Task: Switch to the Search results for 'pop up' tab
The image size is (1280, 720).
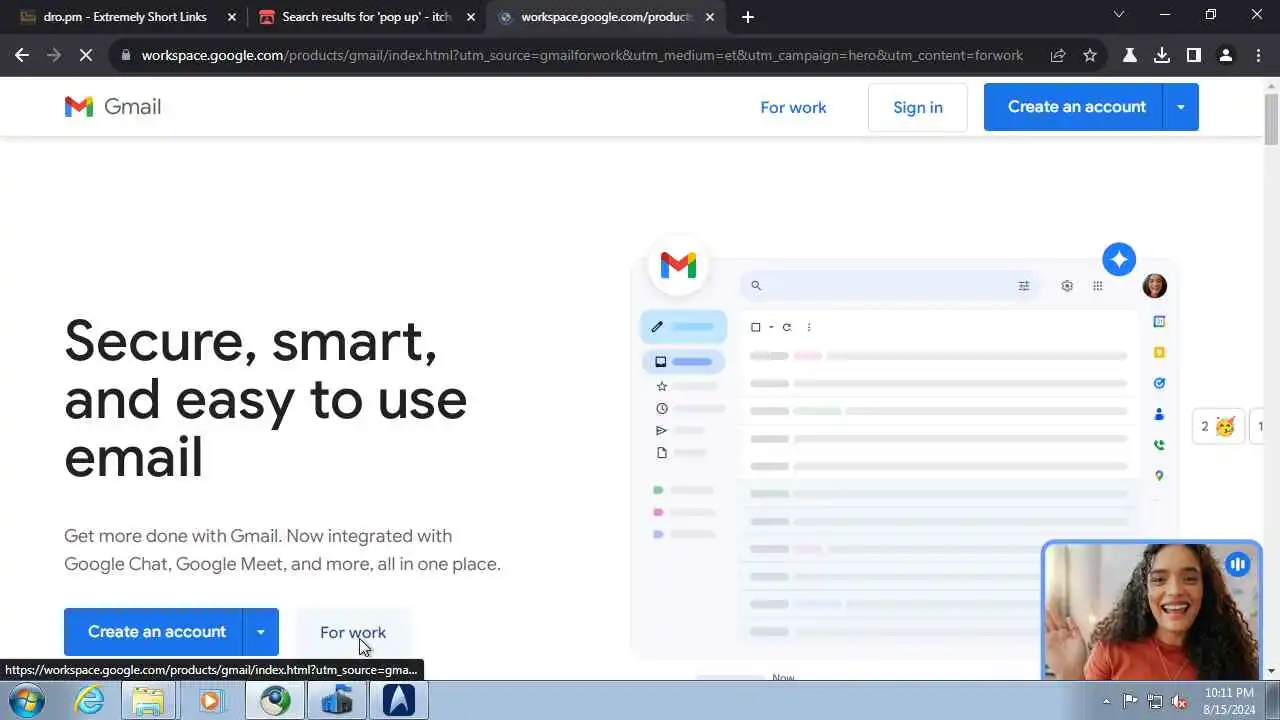Action: point(366,17)
